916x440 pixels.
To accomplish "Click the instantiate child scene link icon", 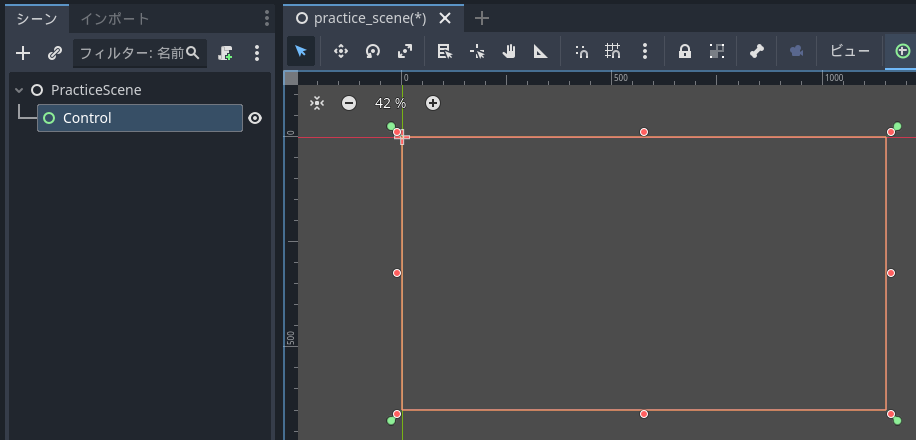I will [x=55, y=53].
